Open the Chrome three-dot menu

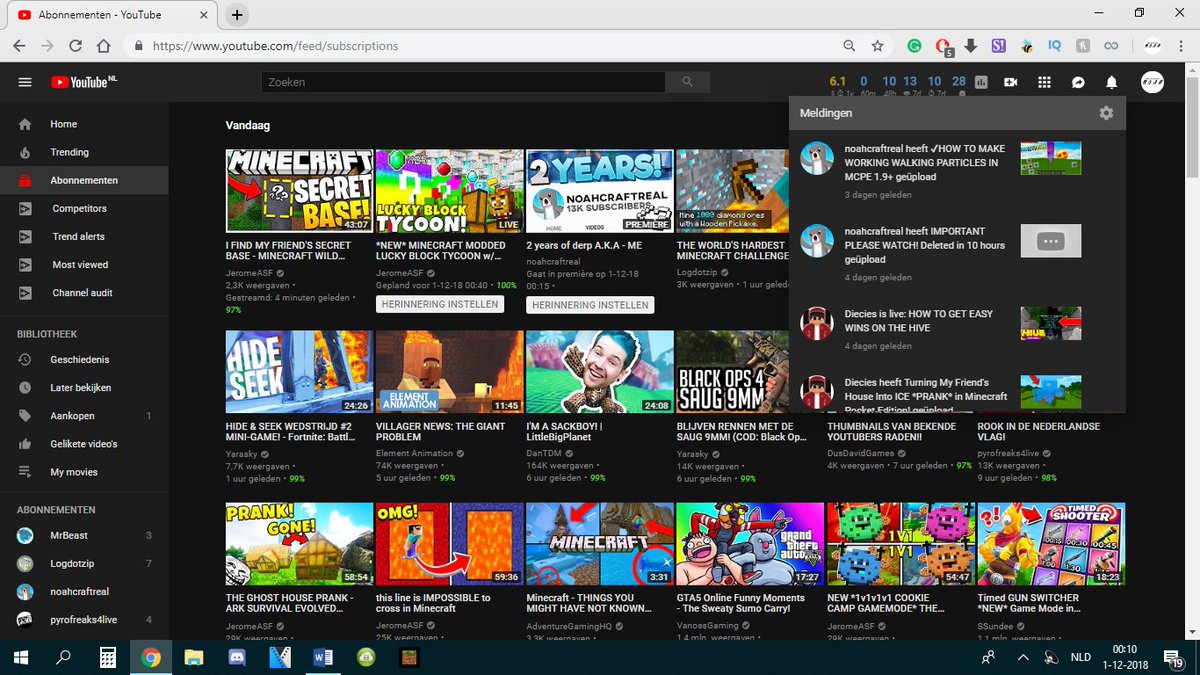point(1182,46)
